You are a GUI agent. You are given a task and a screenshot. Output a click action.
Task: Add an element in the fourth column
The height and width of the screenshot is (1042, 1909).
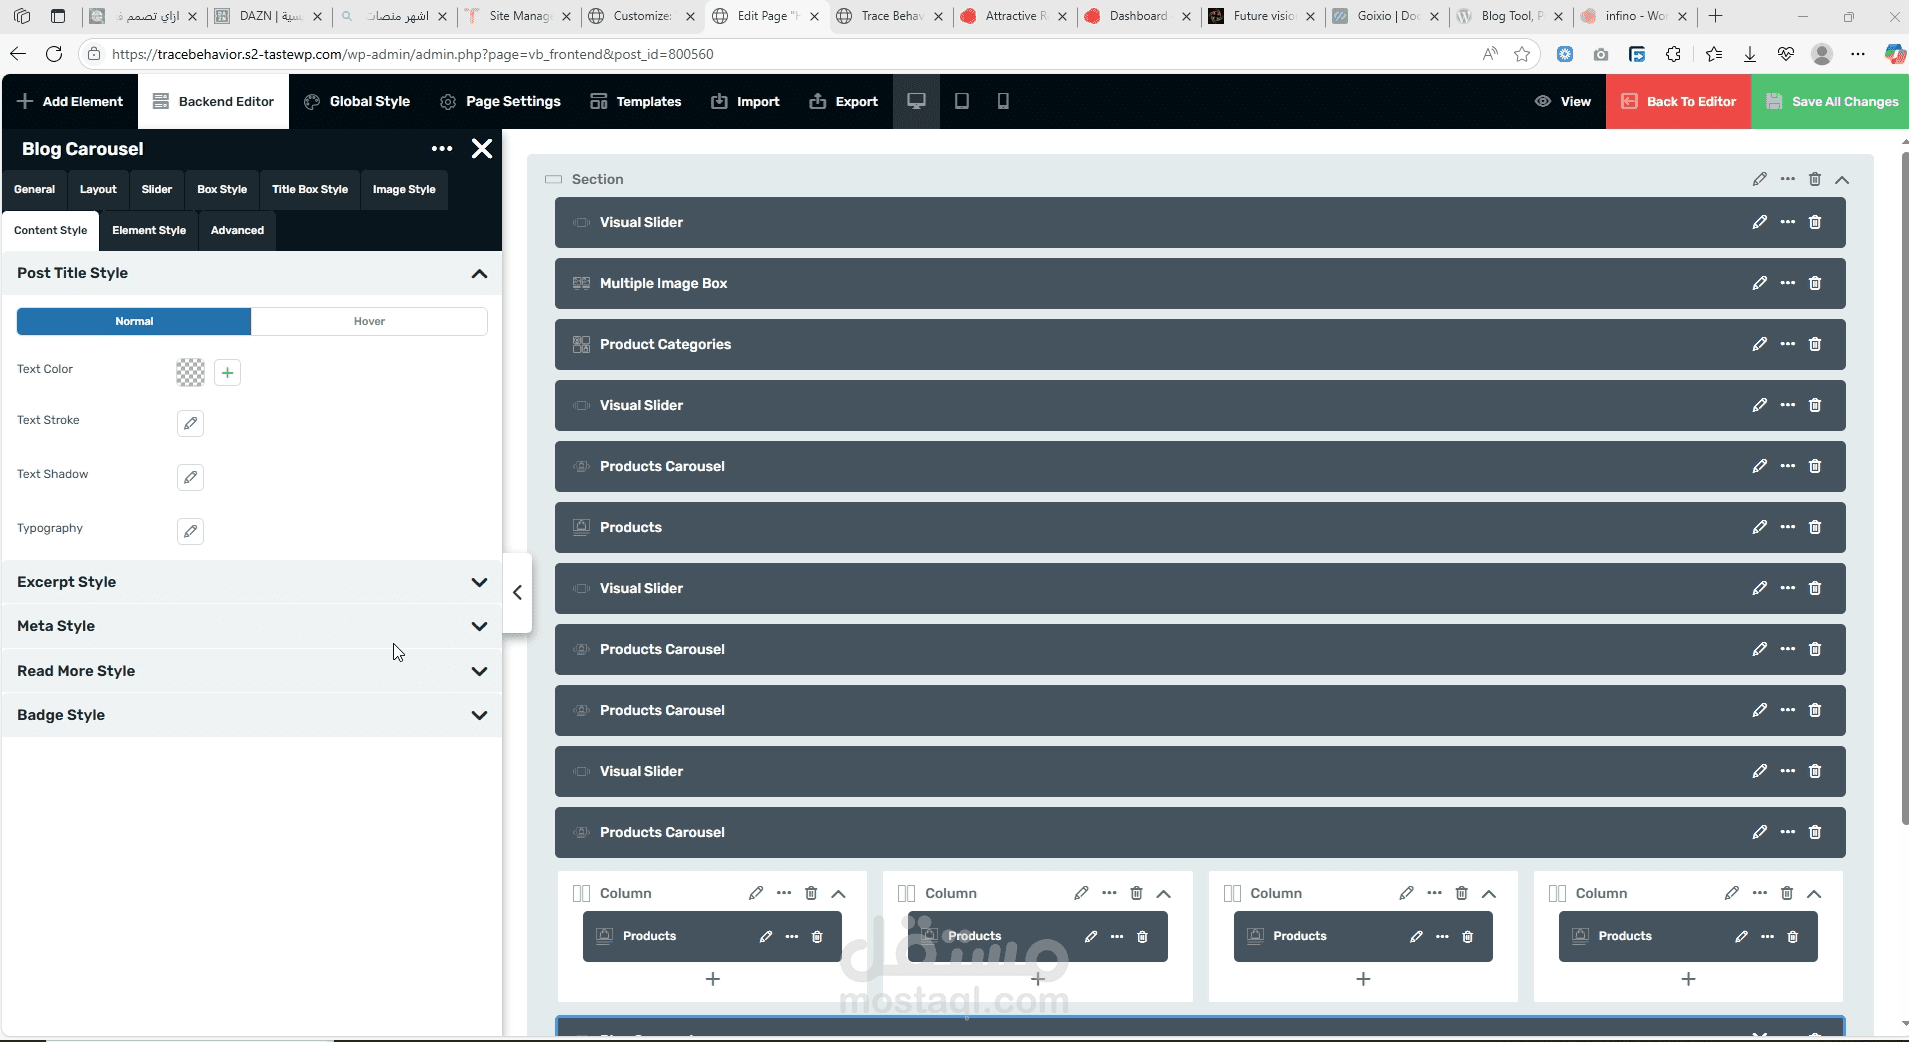tap(1688, 979)
